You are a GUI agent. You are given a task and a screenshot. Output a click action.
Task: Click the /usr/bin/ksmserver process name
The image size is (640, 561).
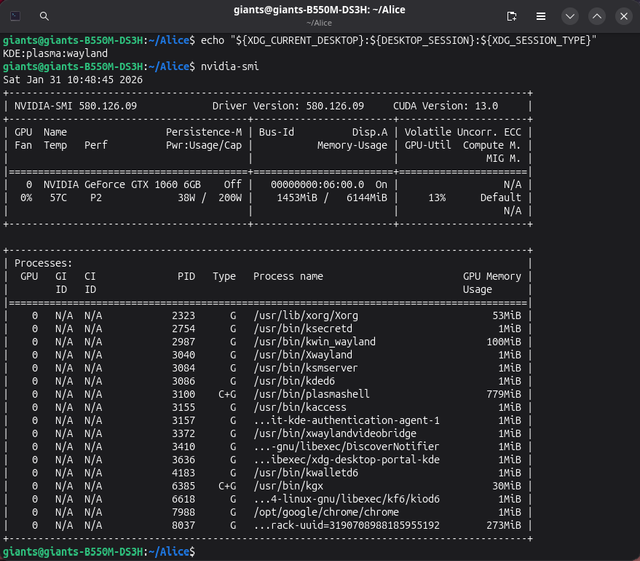306,368
